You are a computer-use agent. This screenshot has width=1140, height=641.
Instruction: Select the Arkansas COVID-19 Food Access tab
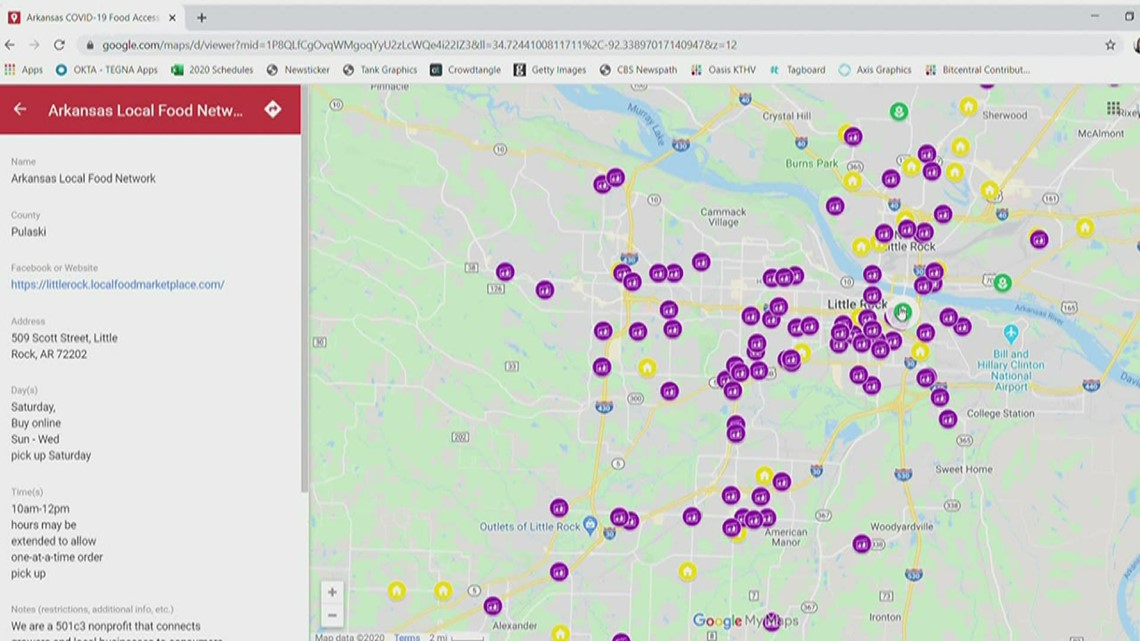92,17
